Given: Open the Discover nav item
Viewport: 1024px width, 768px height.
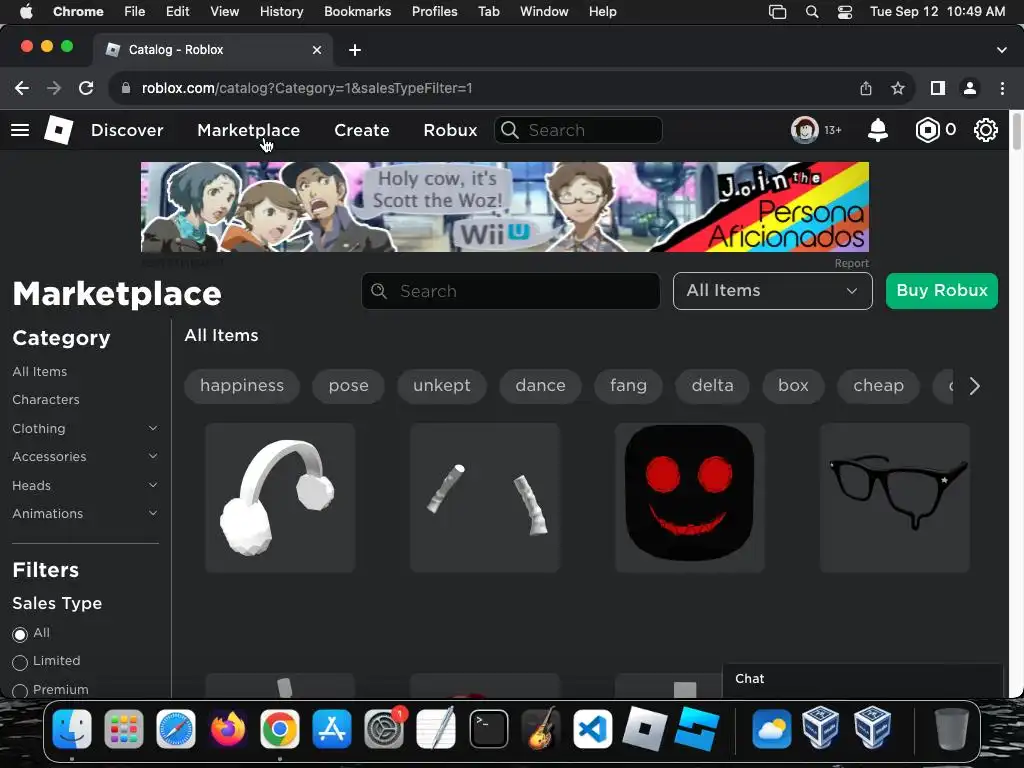Looking at the screenshot, I should pos(127,130).
